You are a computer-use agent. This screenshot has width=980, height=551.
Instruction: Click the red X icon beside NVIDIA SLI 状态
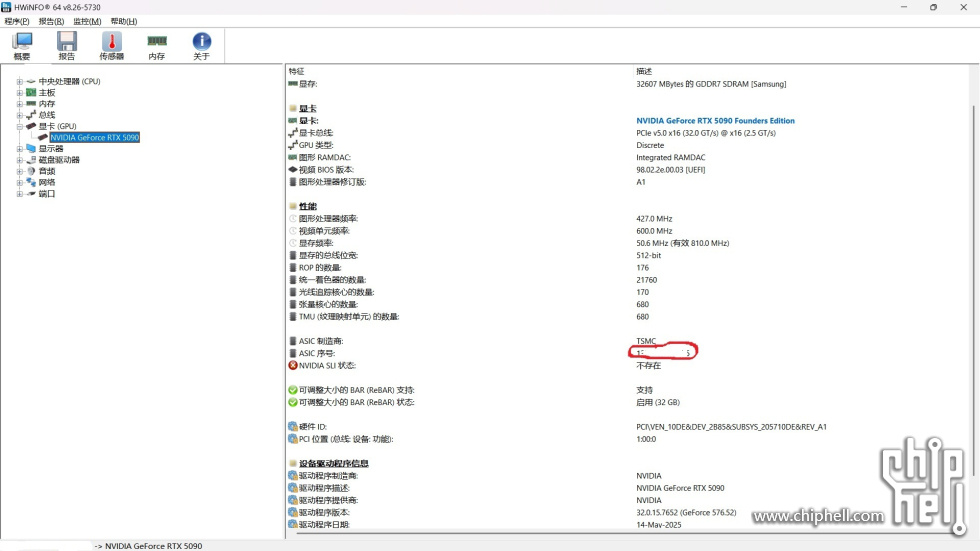click(292, 365)
